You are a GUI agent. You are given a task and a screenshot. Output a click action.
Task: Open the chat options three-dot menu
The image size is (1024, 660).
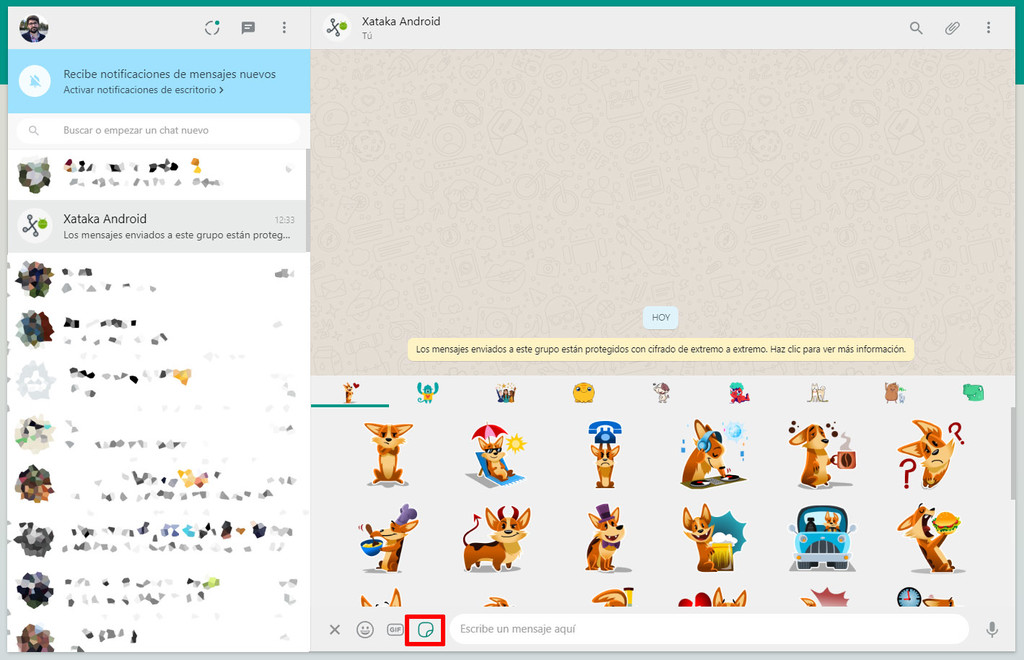989,28
